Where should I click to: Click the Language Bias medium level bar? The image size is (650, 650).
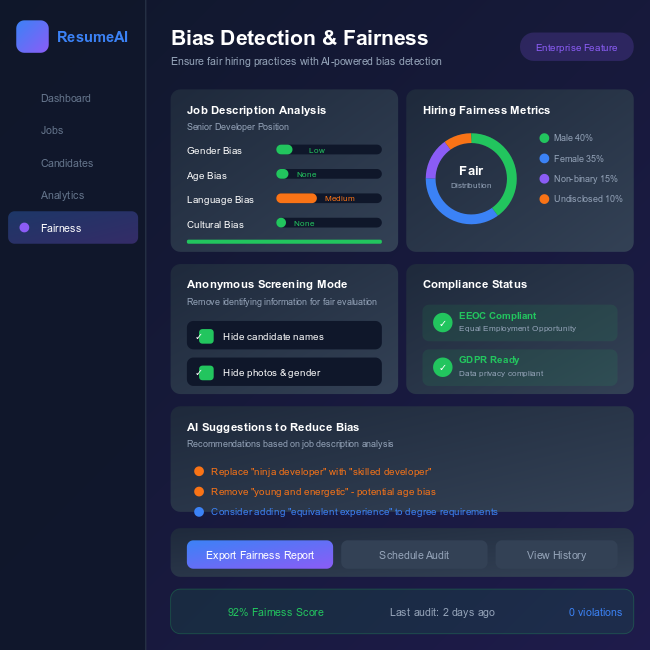pyautogui.click(x=329, y=198)
